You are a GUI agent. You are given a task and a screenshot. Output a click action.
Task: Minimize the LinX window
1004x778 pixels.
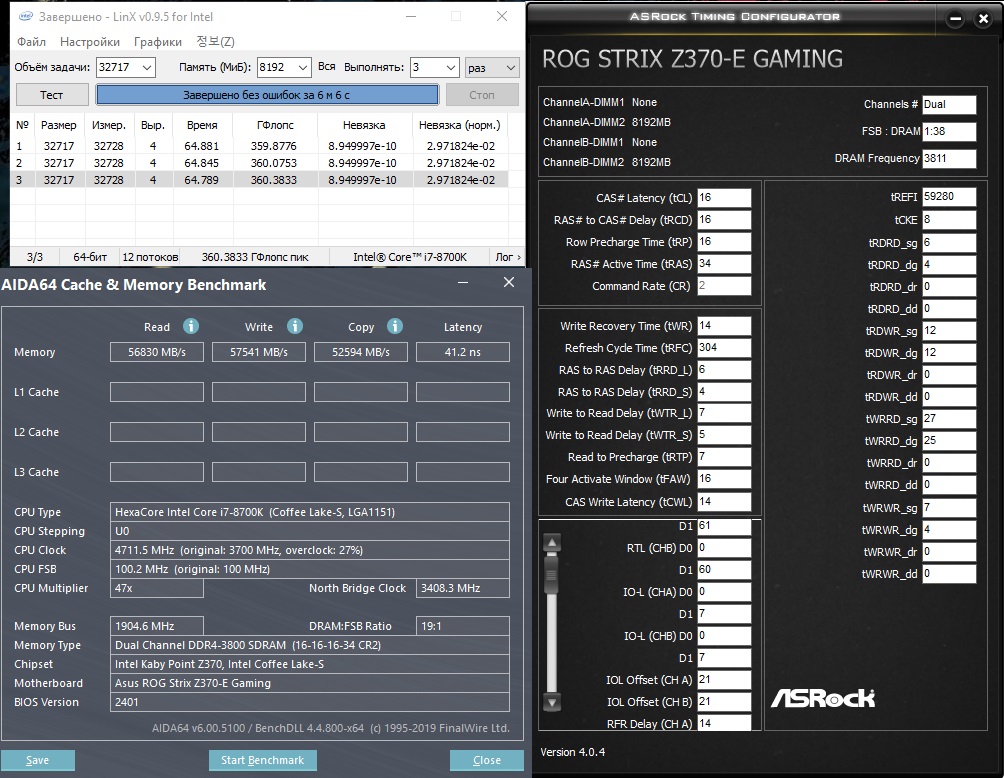(411, 17)
